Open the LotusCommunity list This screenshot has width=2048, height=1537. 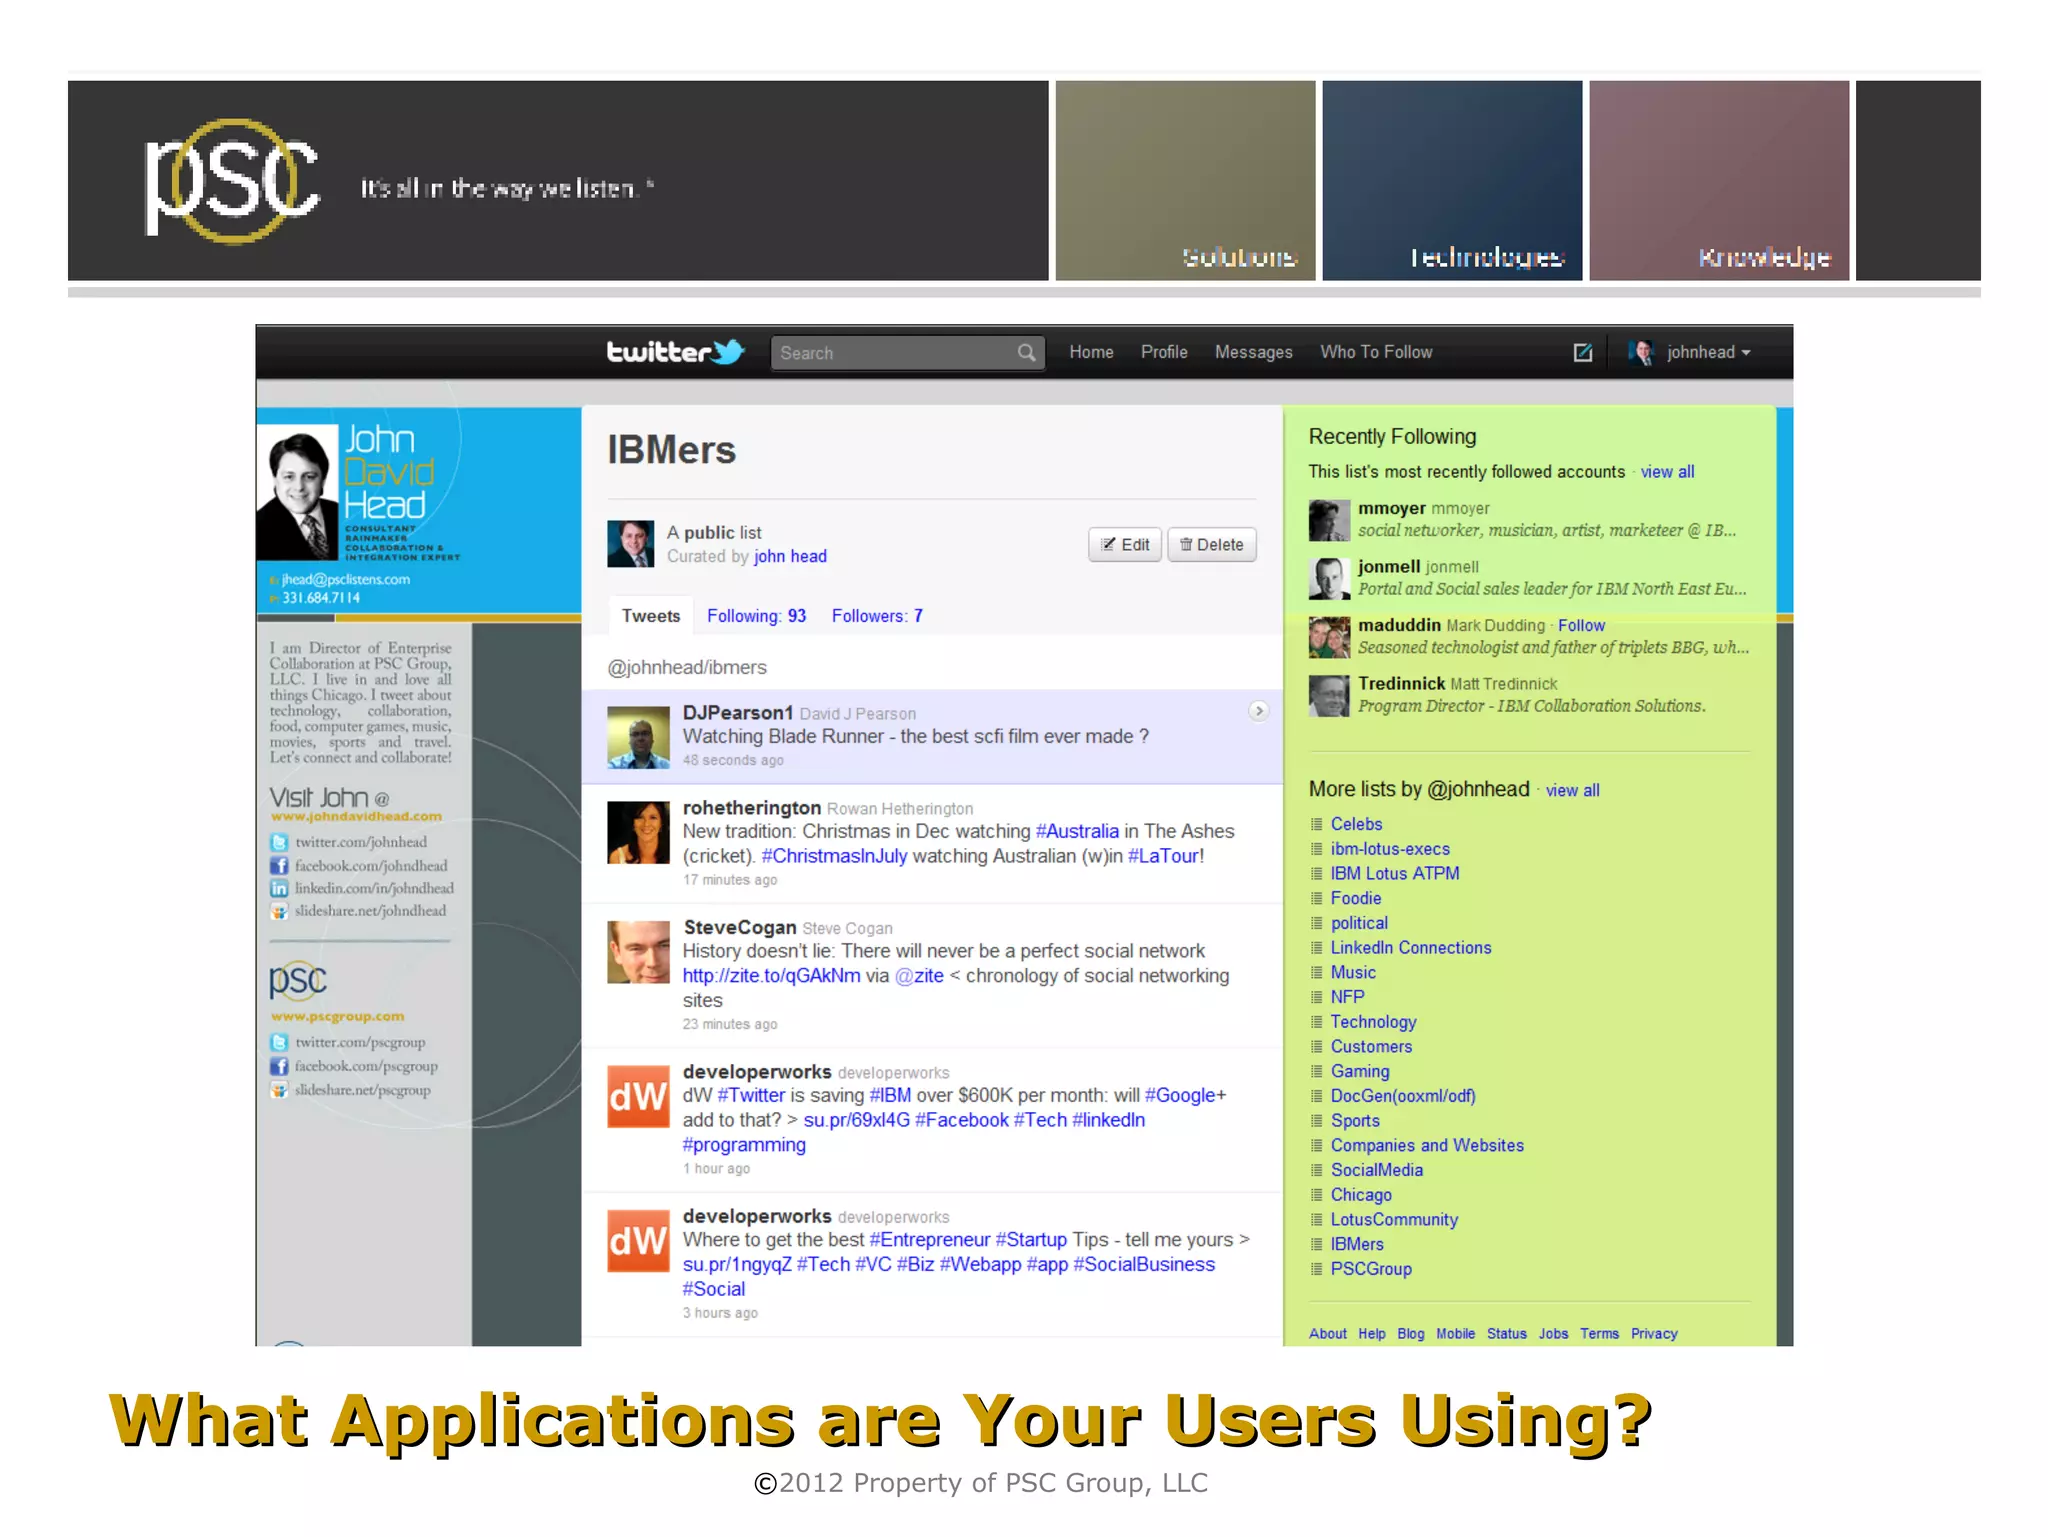point(1394,1220)
